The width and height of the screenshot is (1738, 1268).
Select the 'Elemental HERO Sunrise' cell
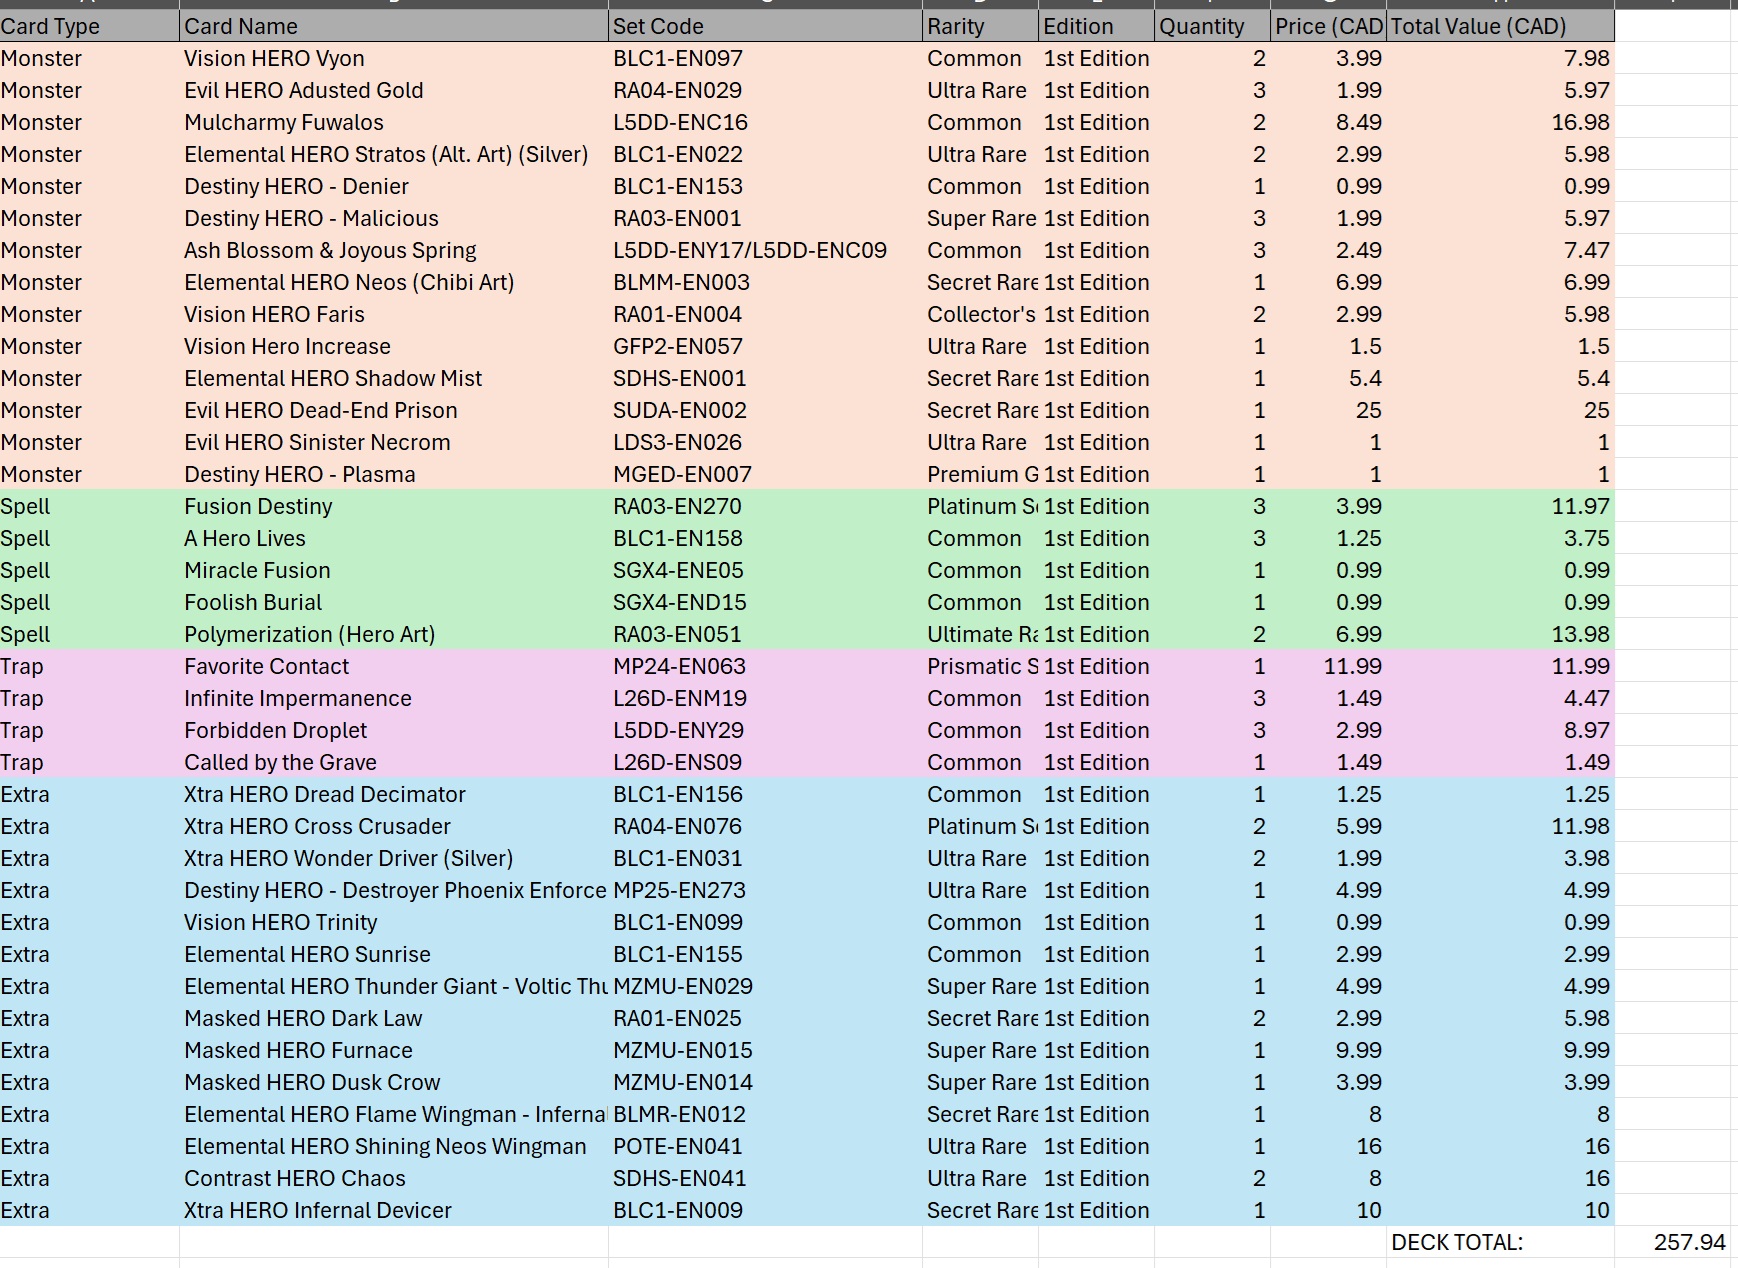click(394, 954)
